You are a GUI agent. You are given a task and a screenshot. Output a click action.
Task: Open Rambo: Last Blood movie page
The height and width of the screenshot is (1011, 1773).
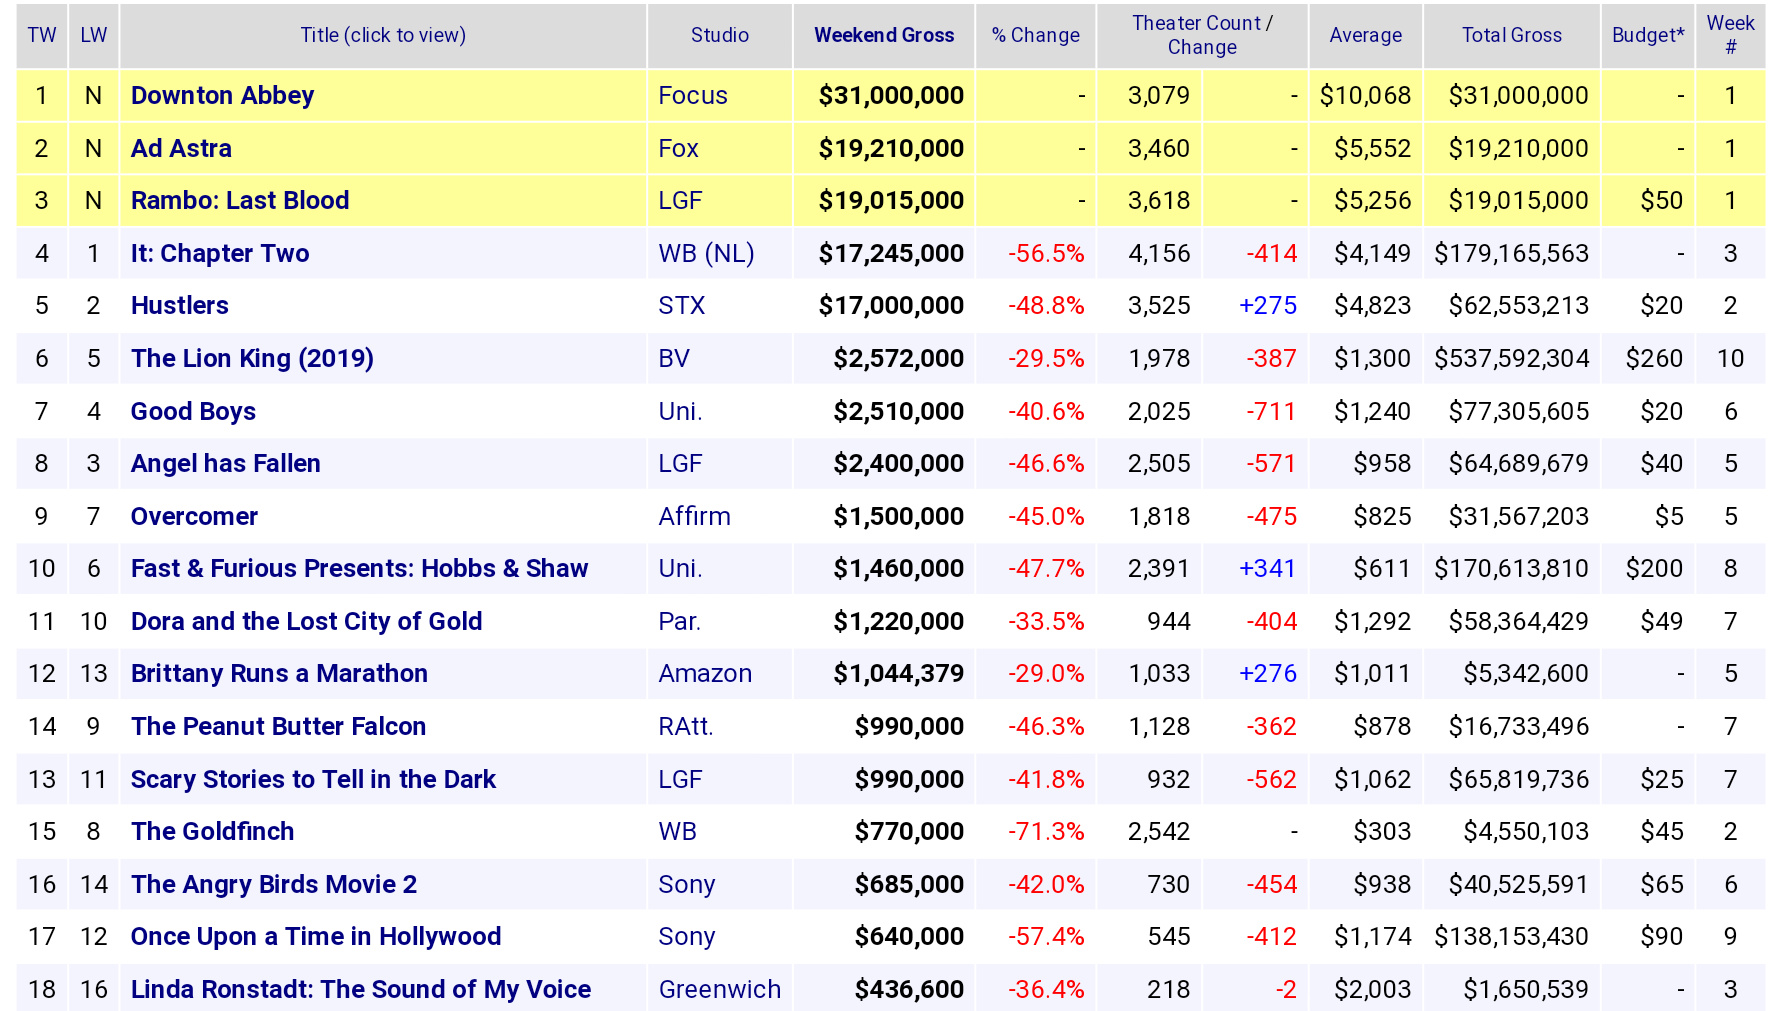coord(240,201)
